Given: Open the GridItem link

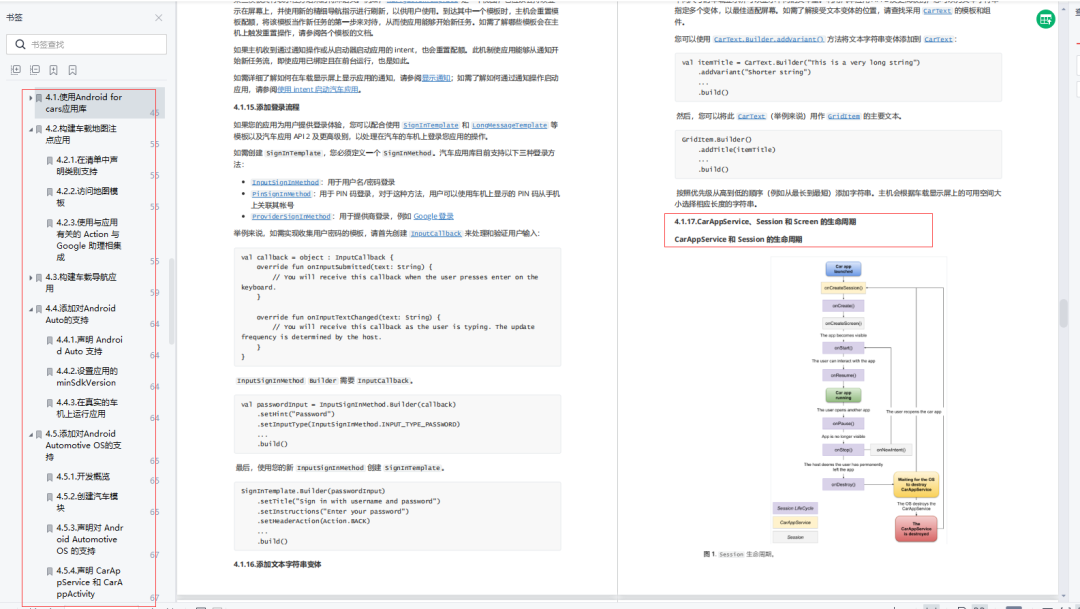Looking at the screenshot, I should (x=844, y=116).
